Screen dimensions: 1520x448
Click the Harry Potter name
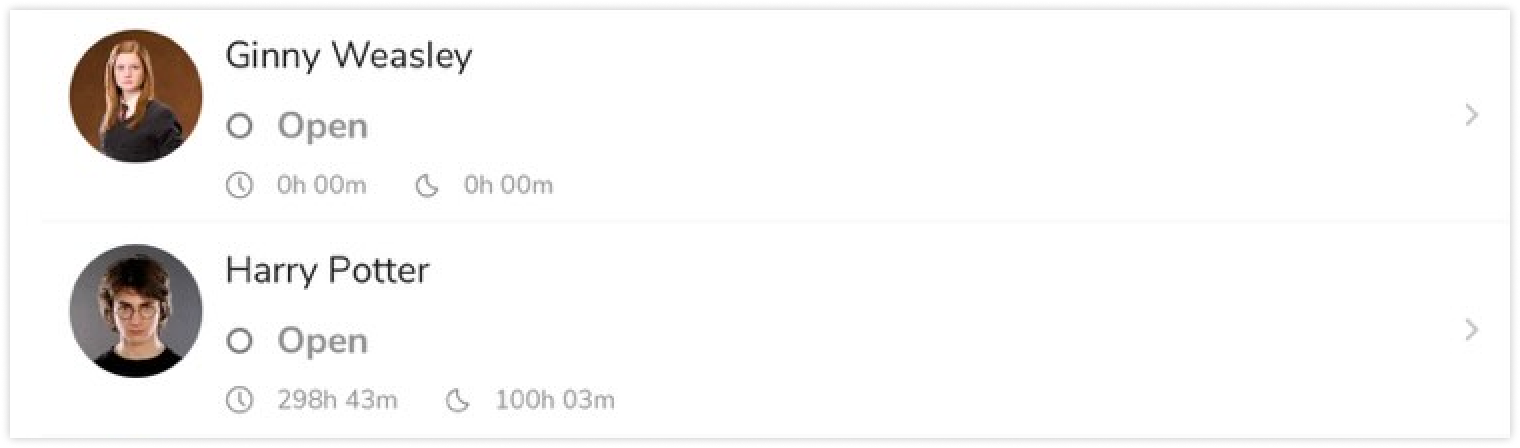(x=328, y=271)
